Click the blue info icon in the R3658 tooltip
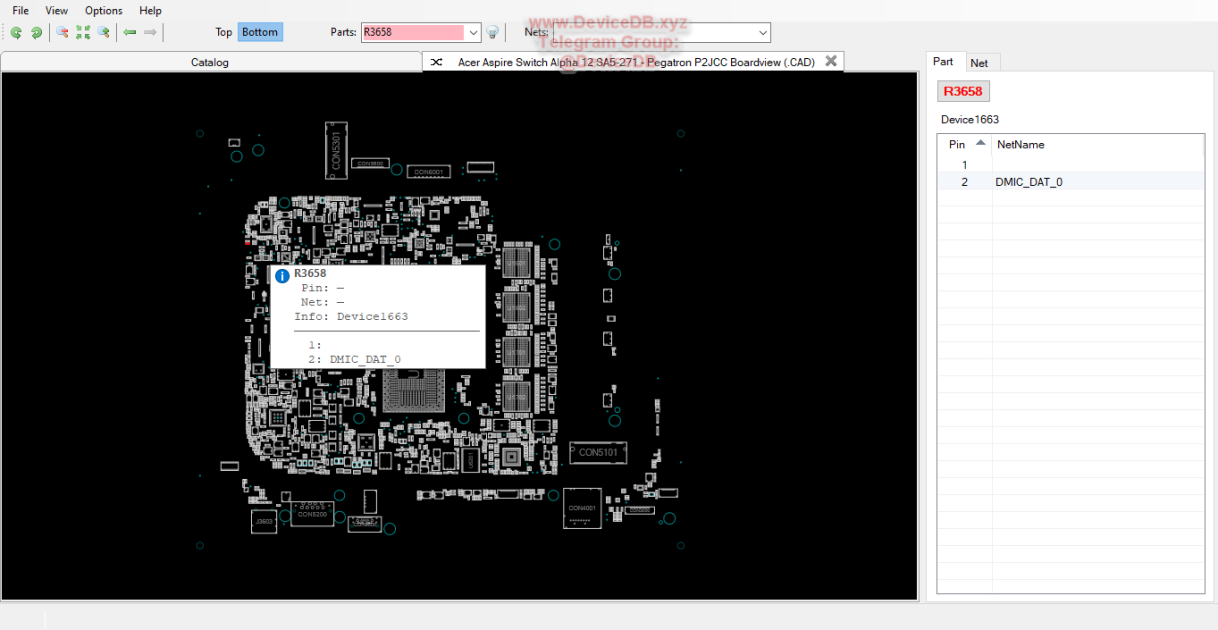 tap(282, 276)
